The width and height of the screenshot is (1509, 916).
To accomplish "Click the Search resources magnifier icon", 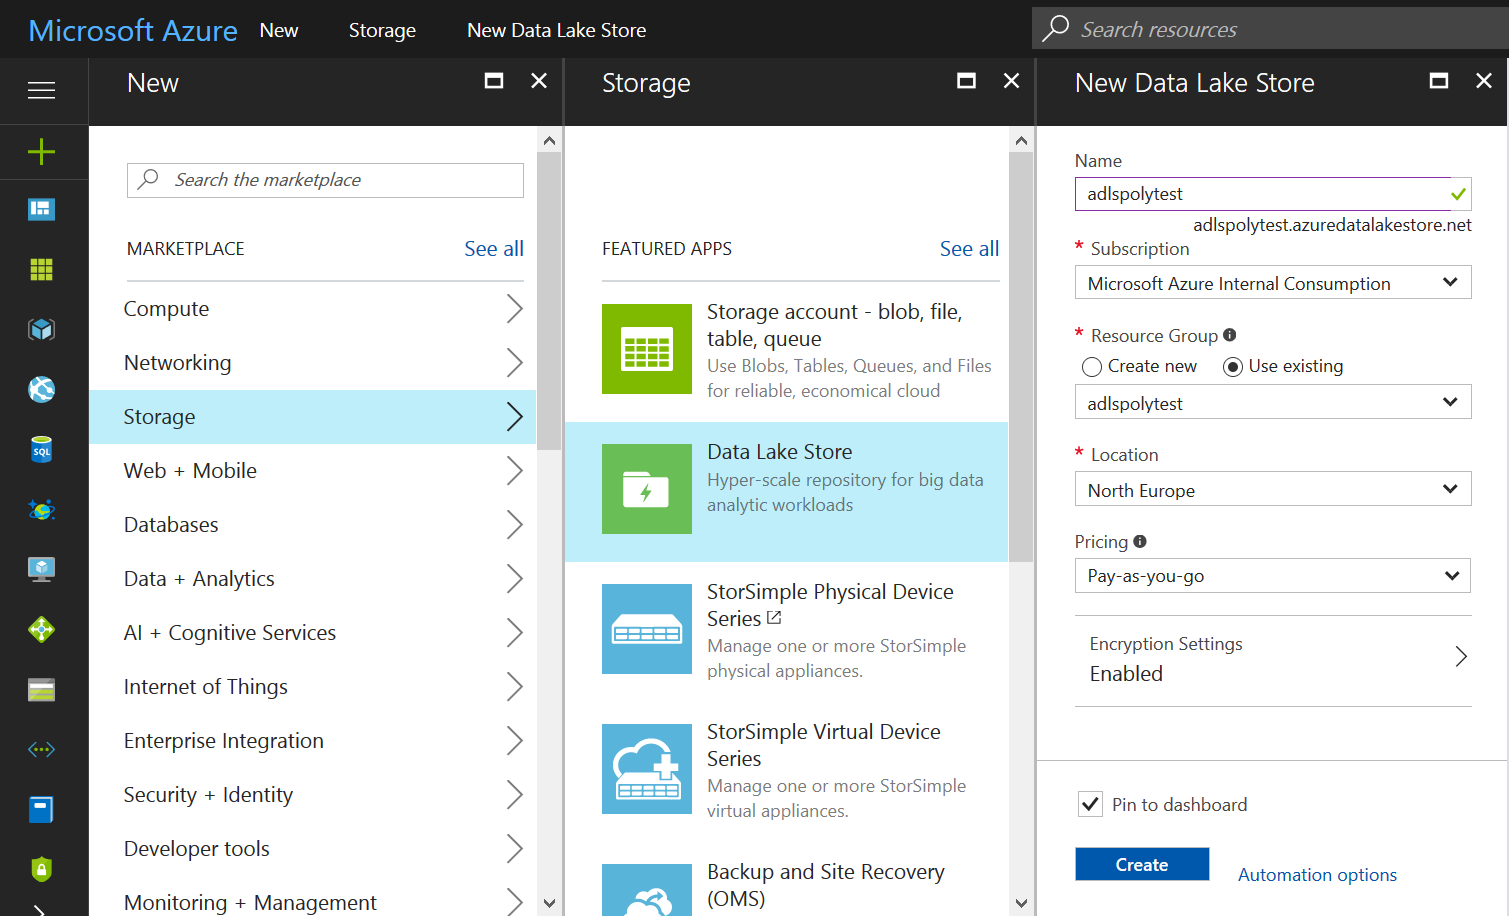I will 1055,28.
